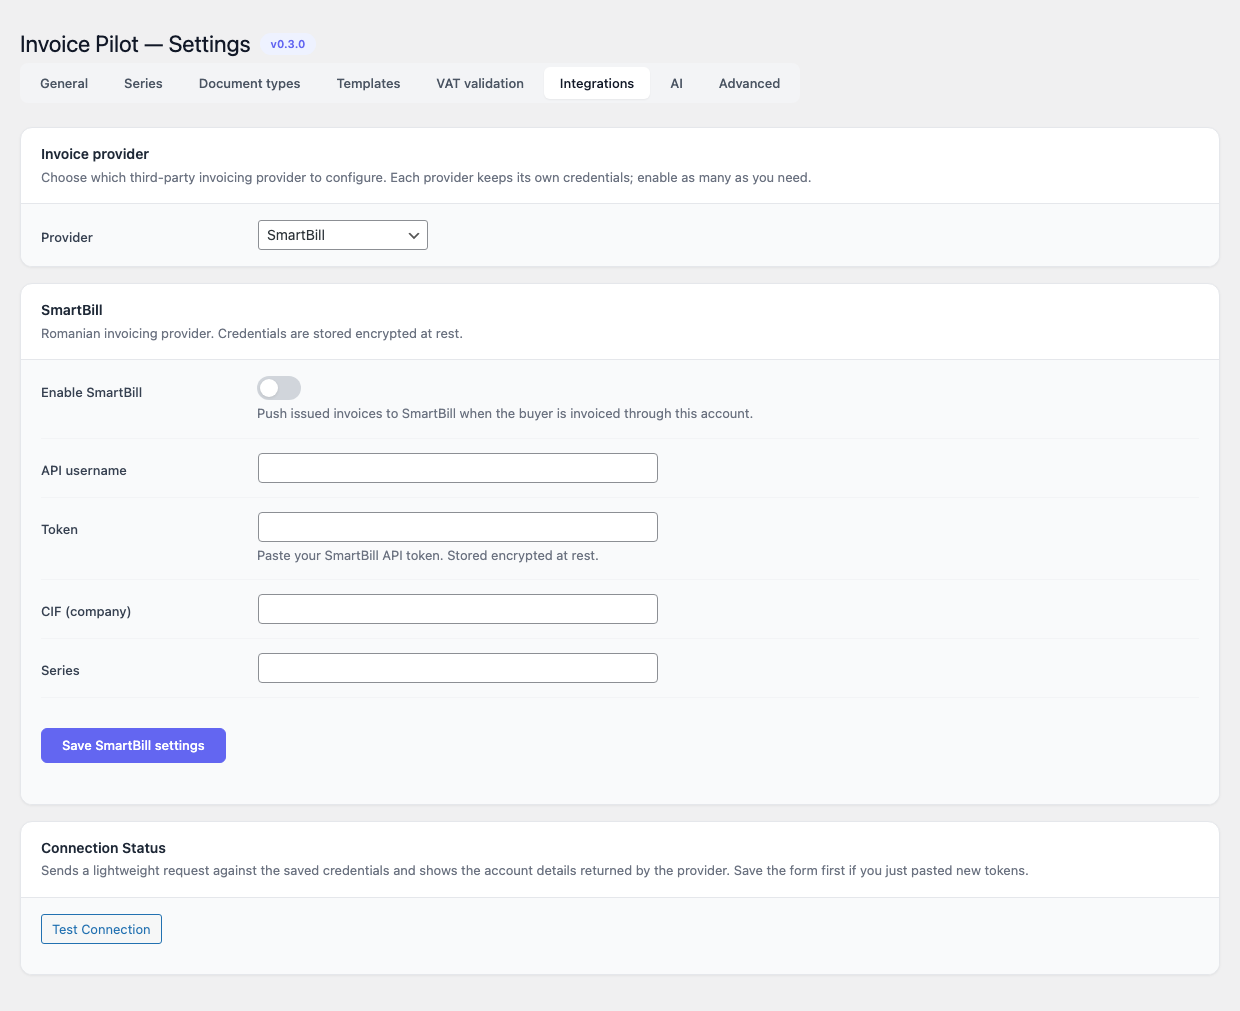Click the Series text input field
The height and width of the screenshot is (1011, 1240).
click(458, 668)
